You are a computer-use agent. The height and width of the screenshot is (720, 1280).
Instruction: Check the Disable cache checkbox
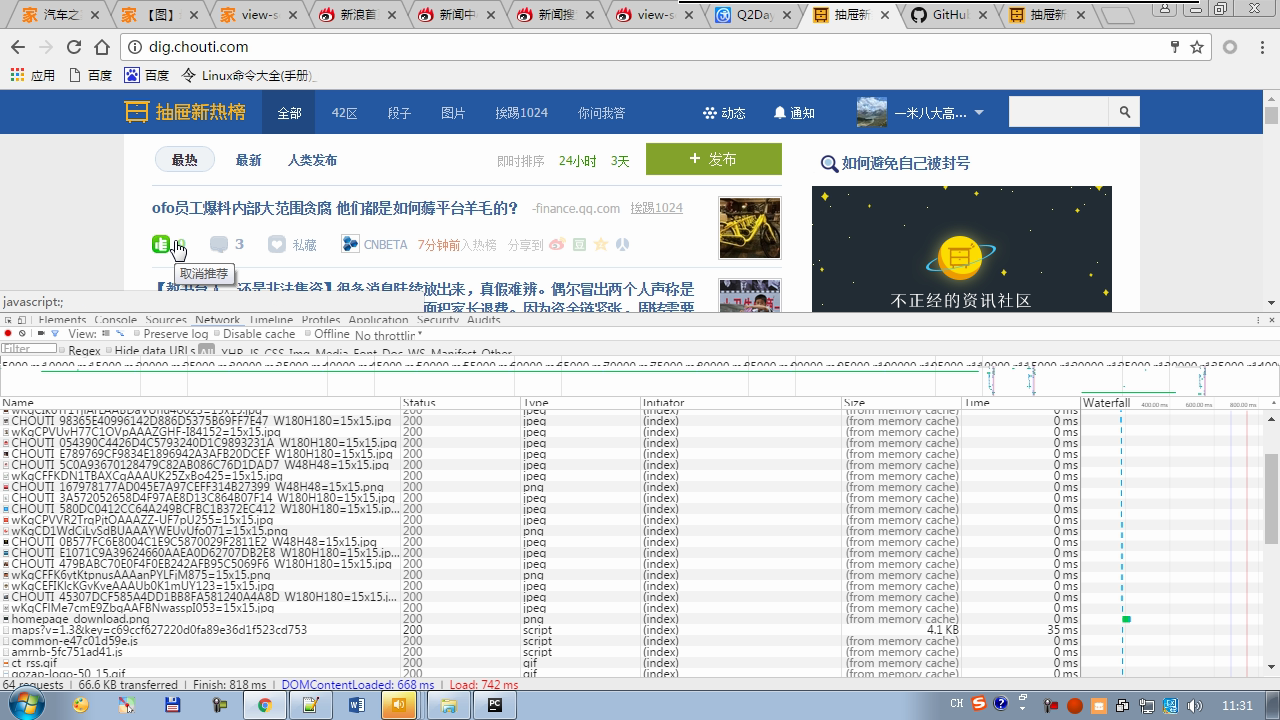[217, 334]
